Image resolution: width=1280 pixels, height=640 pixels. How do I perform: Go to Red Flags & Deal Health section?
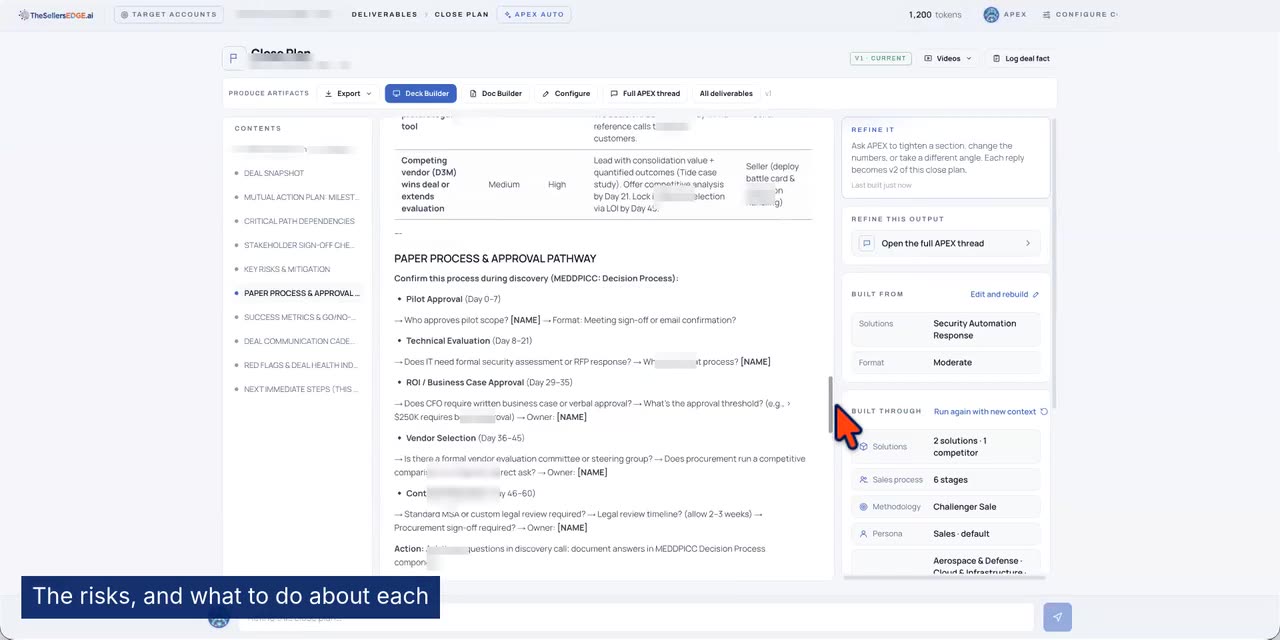coord(300,365)
